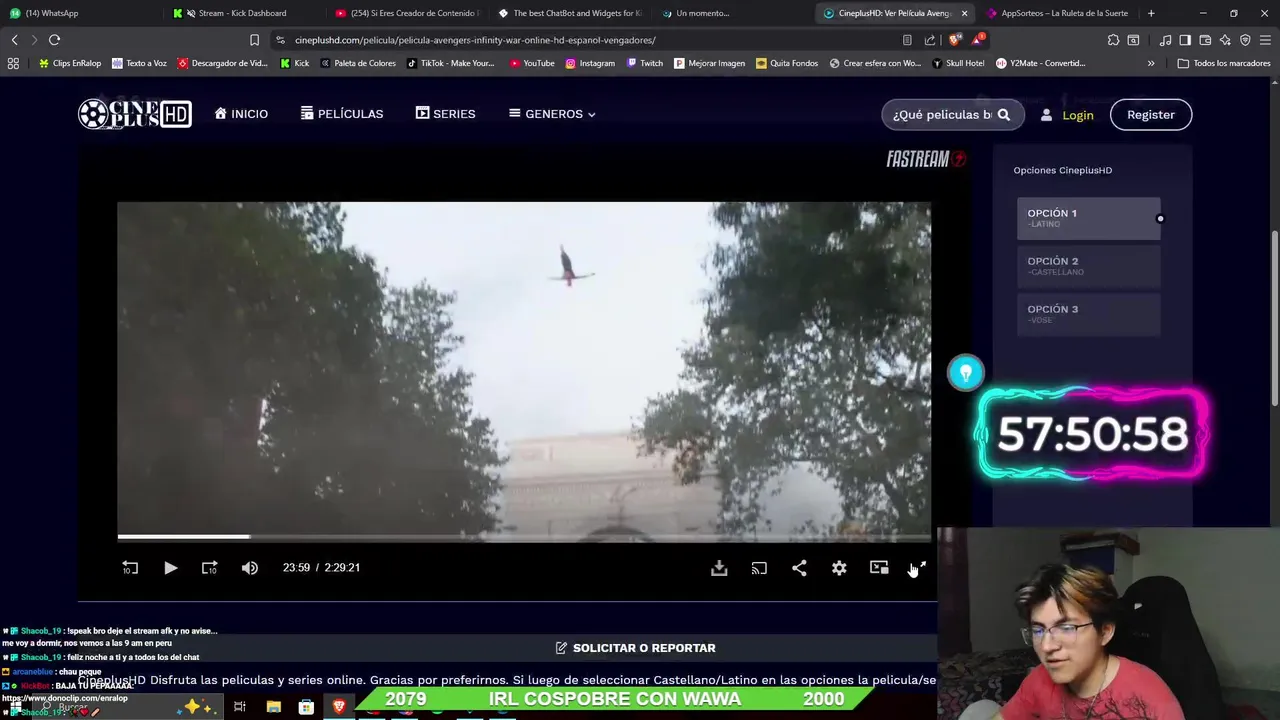Expand the GENEROS dropdown menu

[552, 114]
